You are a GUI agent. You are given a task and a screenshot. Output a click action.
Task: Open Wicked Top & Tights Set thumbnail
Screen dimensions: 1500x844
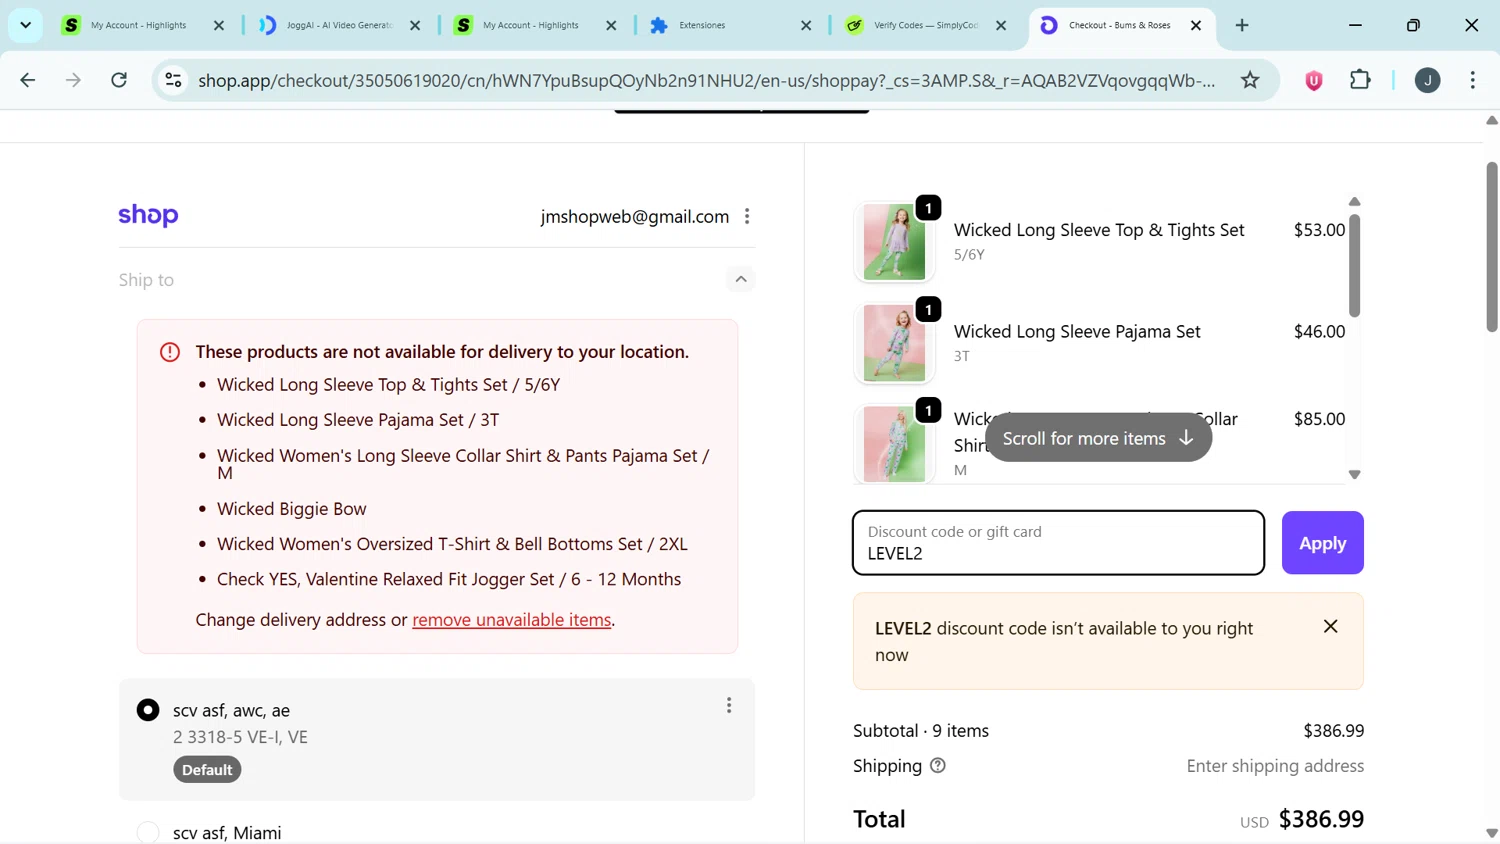pyautogui.click(x=894, y=242)
